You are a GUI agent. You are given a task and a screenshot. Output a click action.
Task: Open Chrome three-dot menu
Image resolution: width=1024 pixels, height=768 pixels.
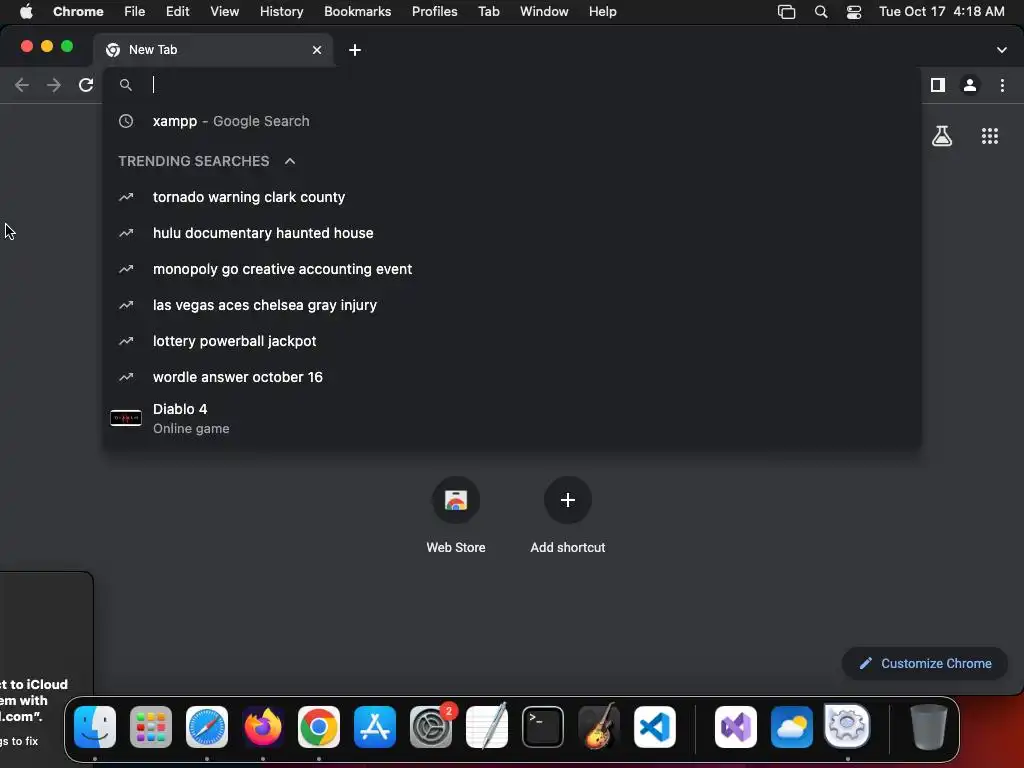coord(1002,85)
